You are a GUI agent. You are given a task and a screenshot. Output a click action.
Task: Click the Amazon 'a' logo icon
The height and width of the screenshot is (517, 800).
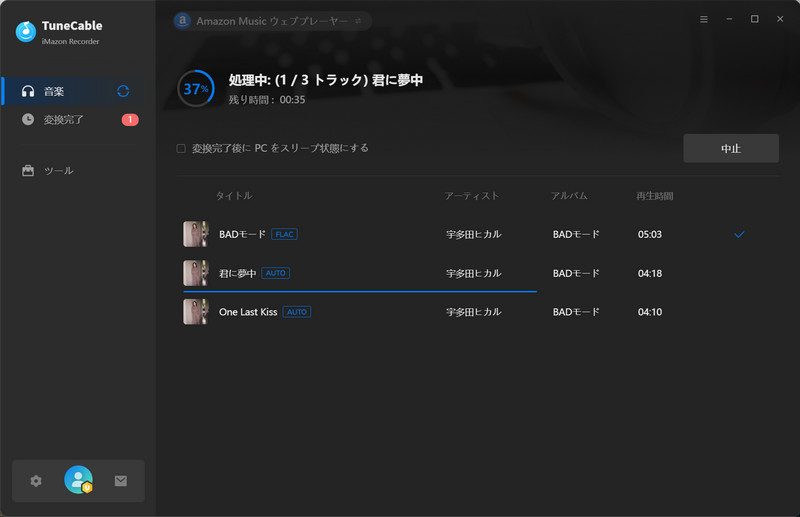click(x=183, y=21)
